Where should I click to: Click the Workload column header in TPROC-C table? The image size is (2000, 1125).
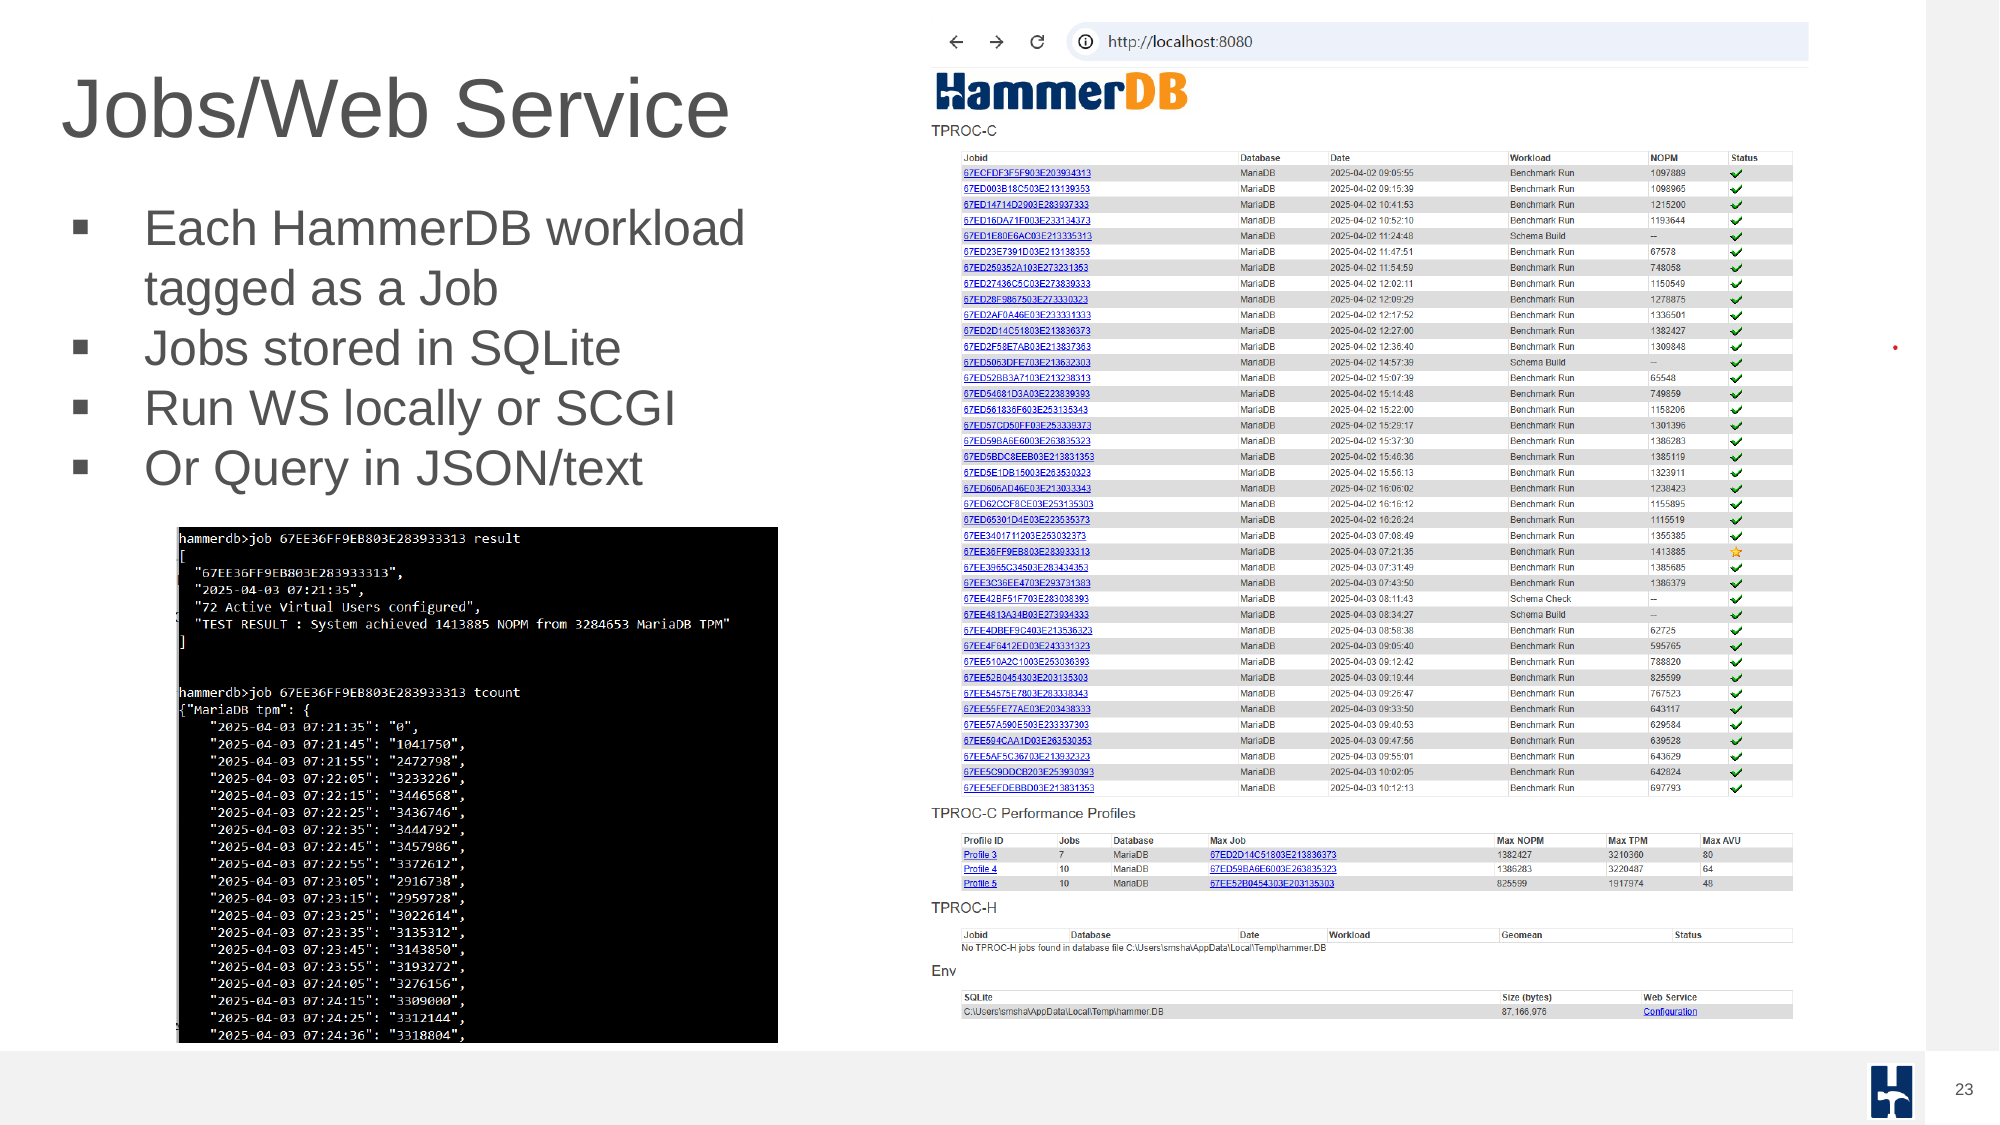pyautogui.click(x=1530, y=158)
